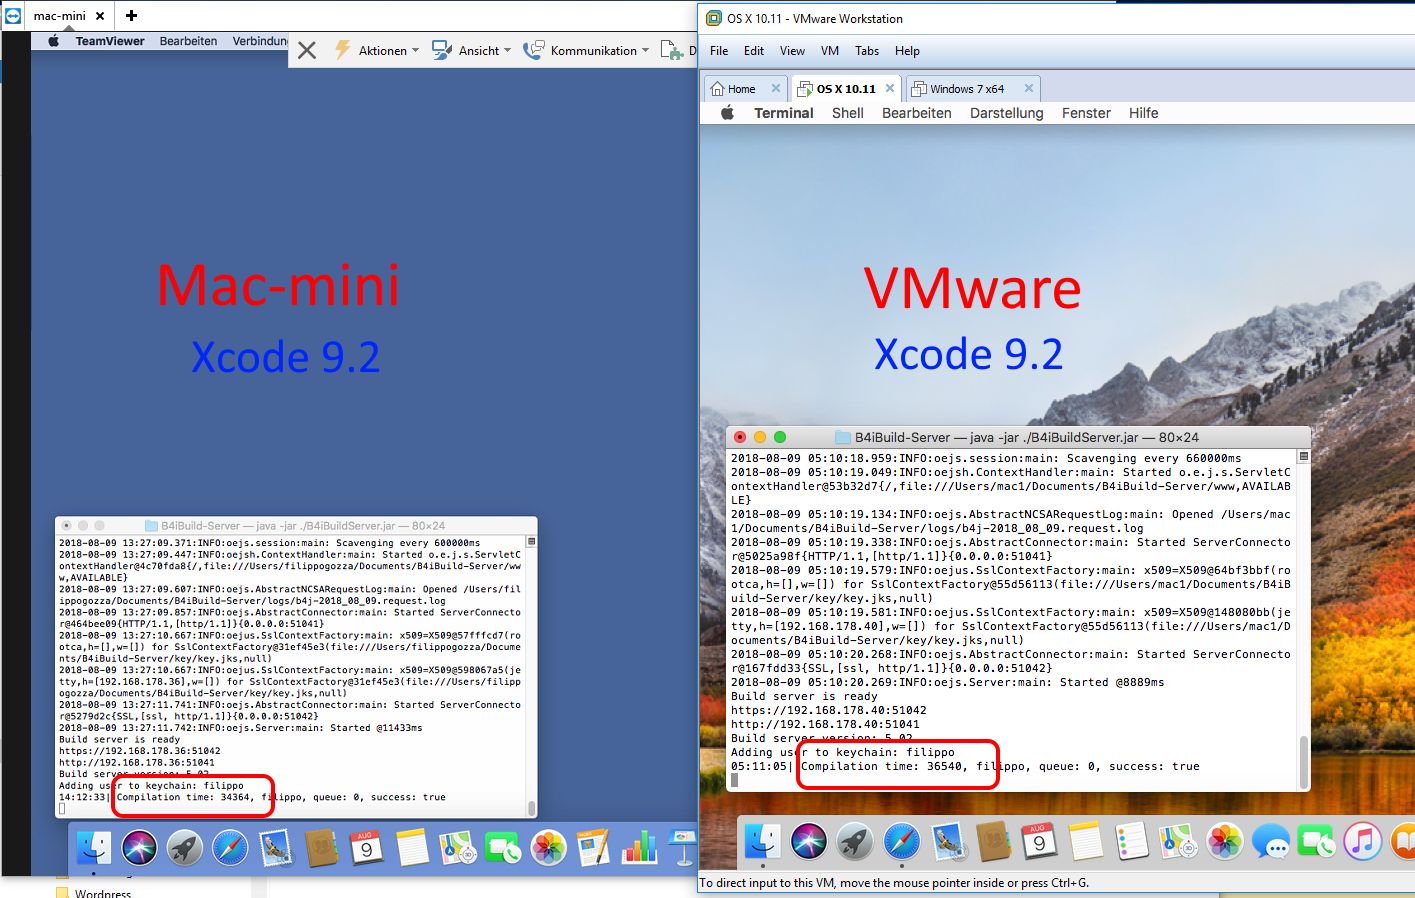Screen dimensions: 1415x898
Task: Open Notes in the Mac-mini dock
Action: point(412,848)
